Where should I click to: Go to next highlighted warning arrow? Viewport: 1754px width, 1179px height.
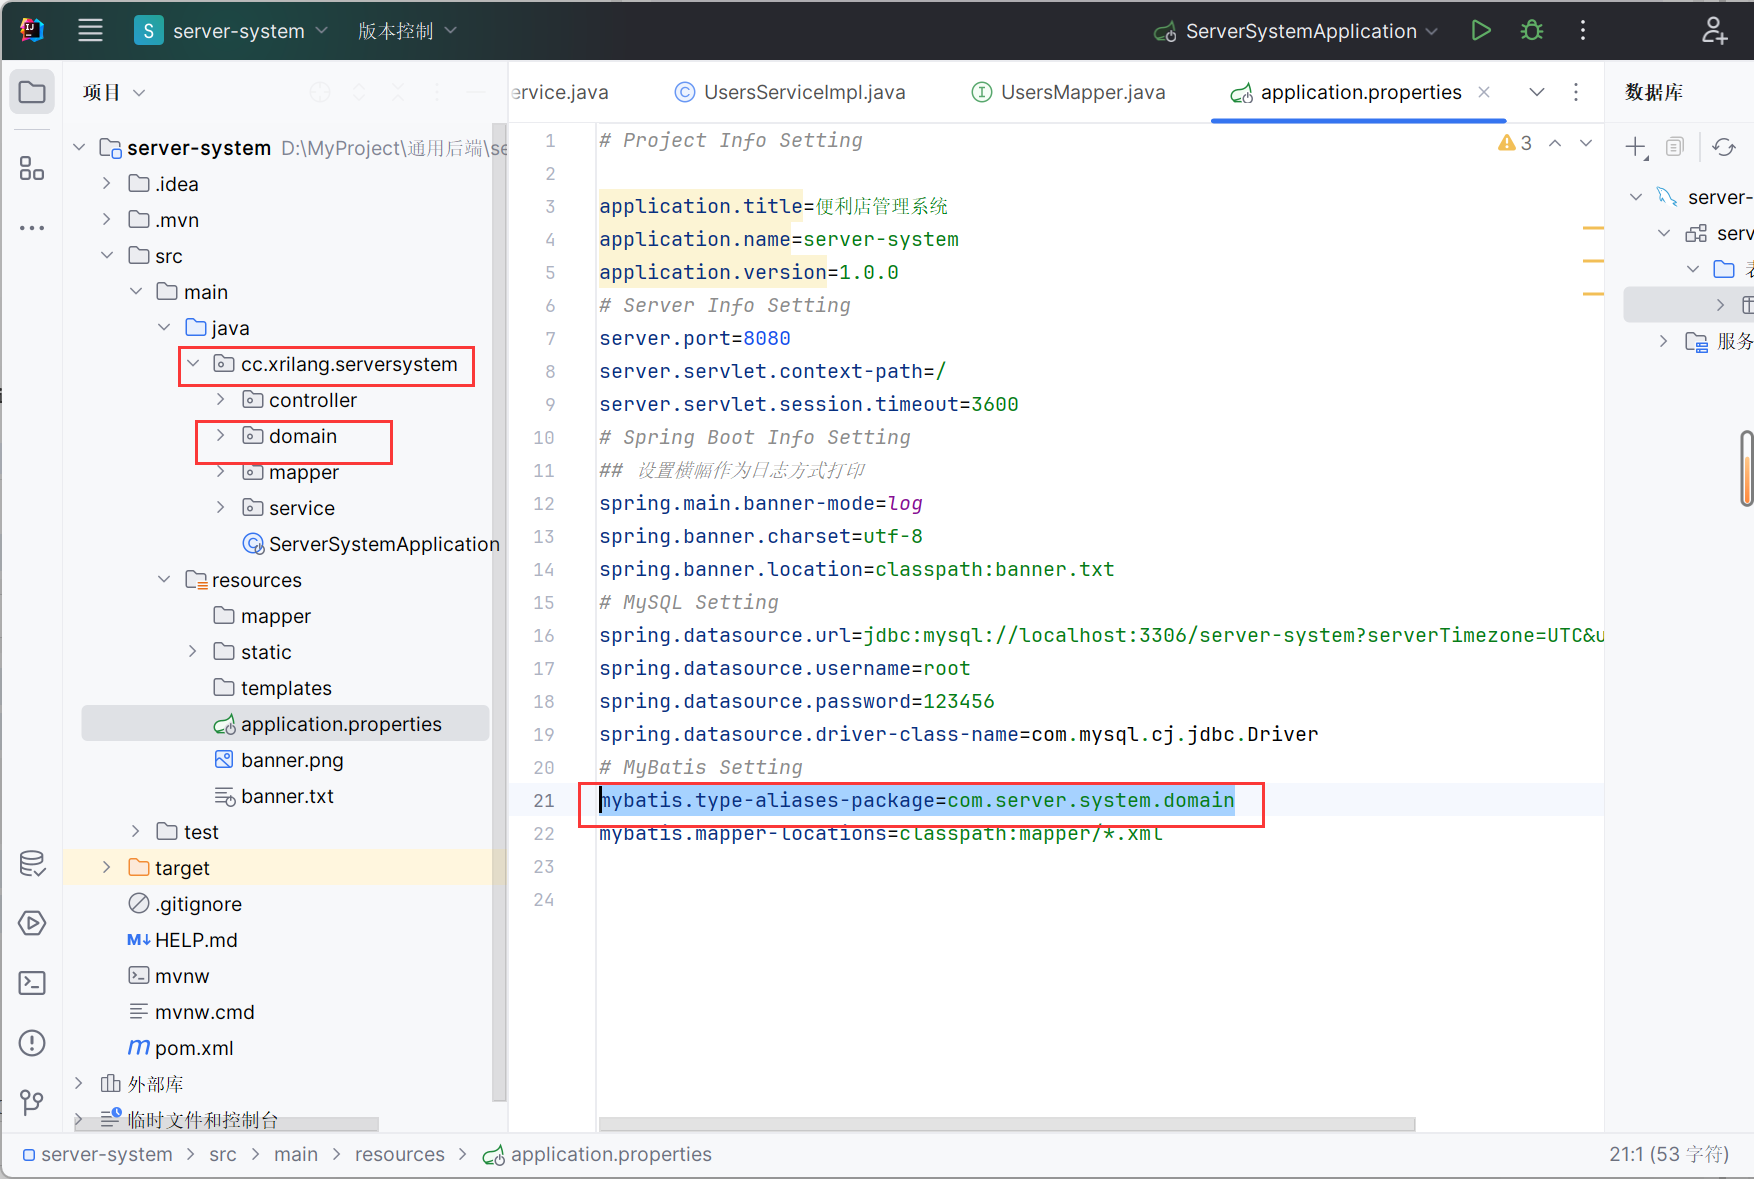(1586, 143)
